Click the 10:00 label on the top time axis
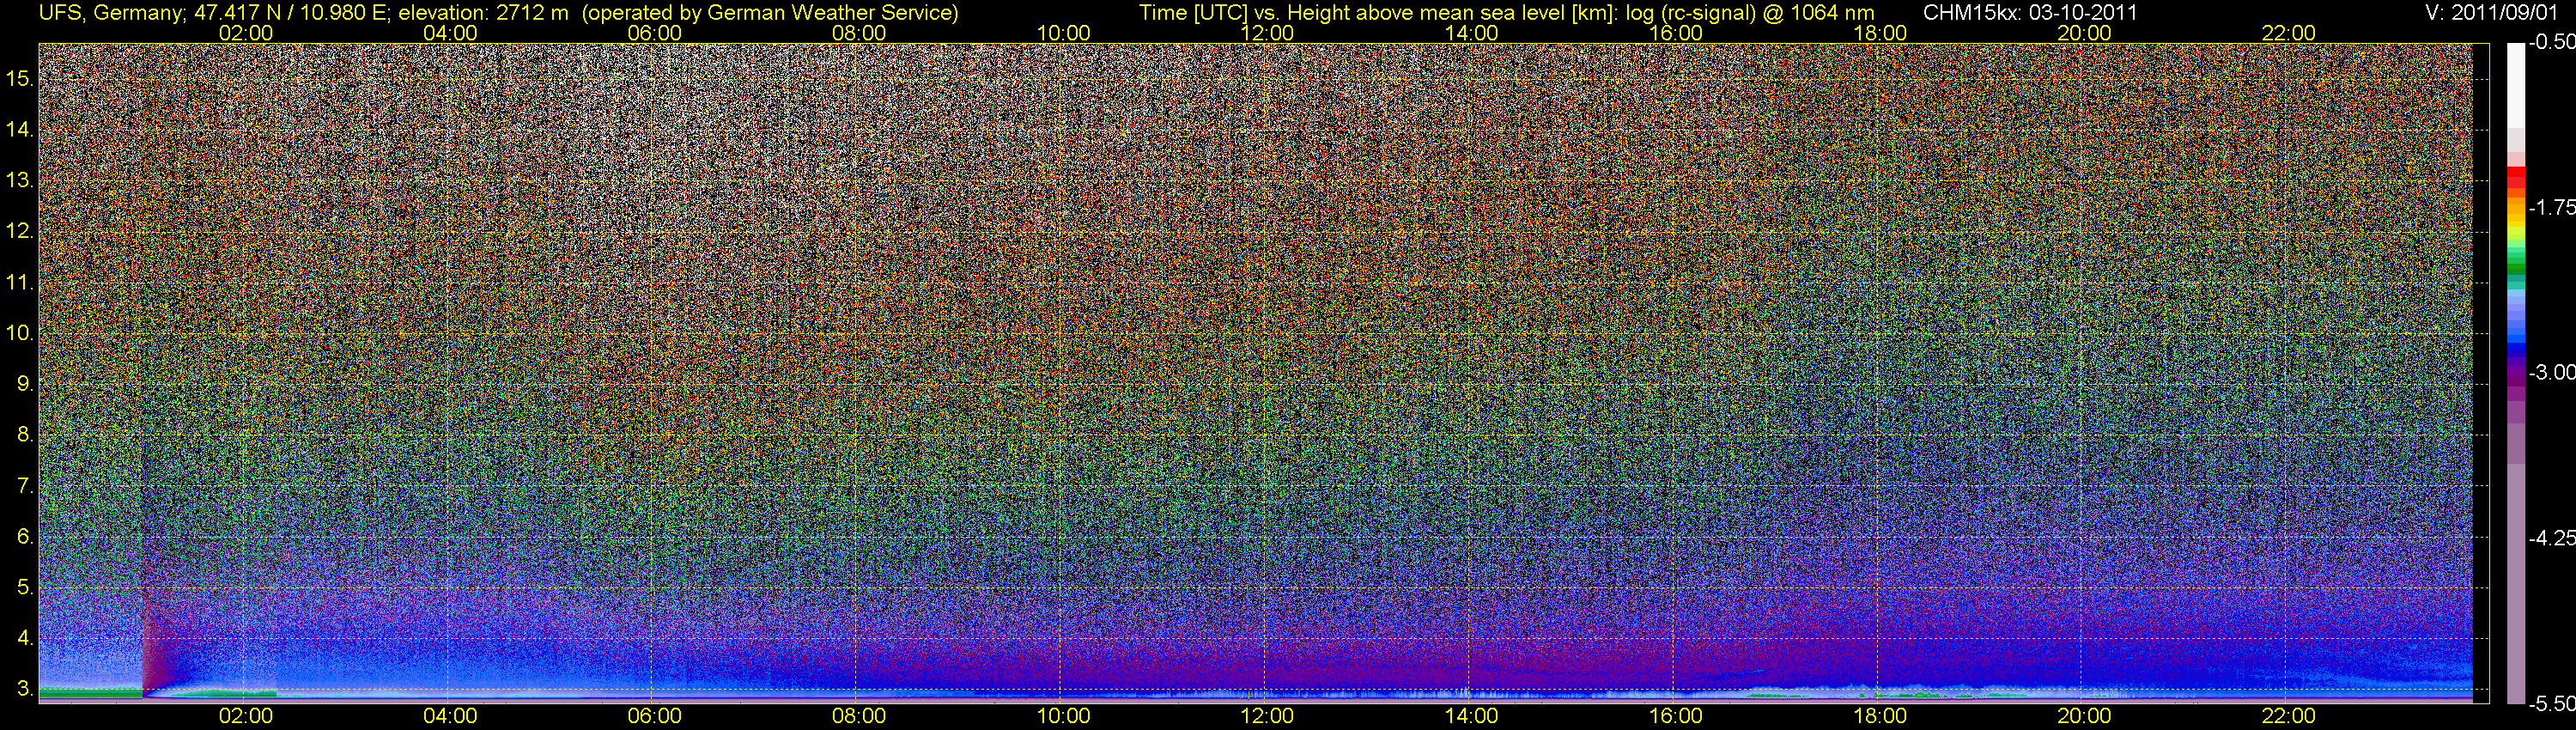Screen dimensions: 2576x730 (x=1063, y=33)
